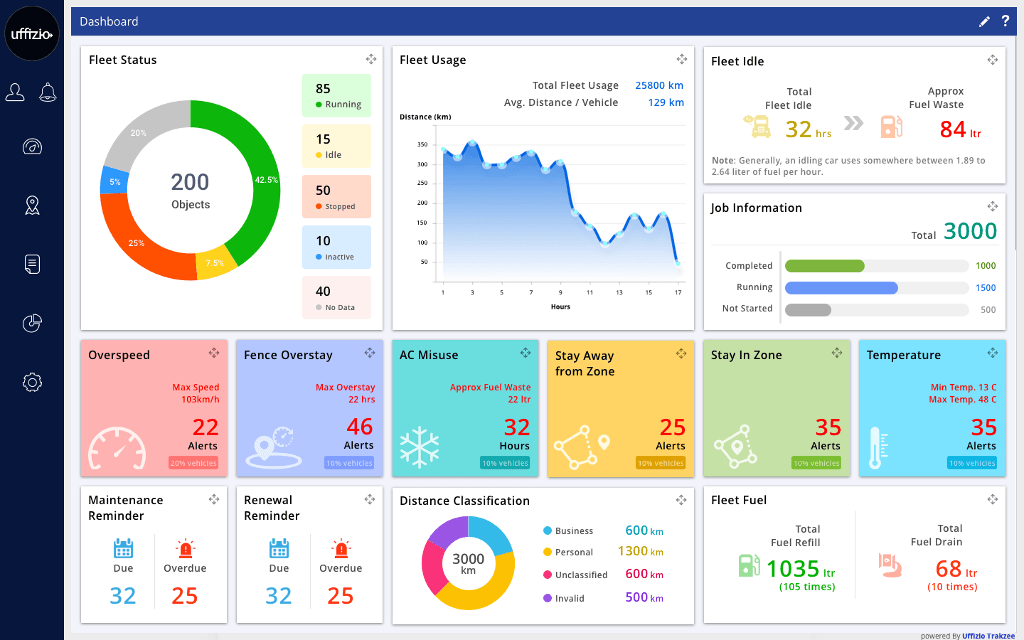1024x640 pixels.
Task: Open the speedometer dashboard sidebar icon
Action: (32, 147)
